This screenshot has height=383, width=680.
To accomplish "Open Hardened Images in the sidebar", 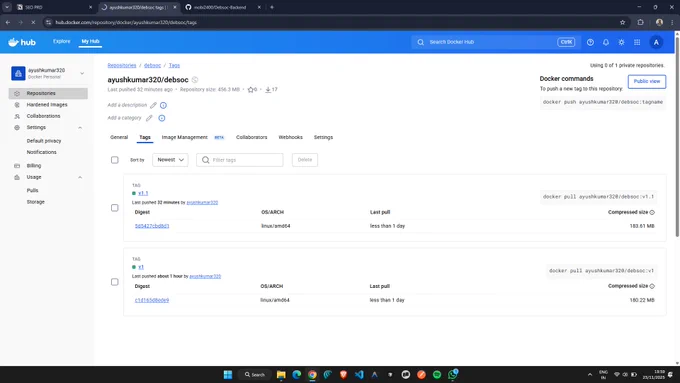I will [48, 105].
